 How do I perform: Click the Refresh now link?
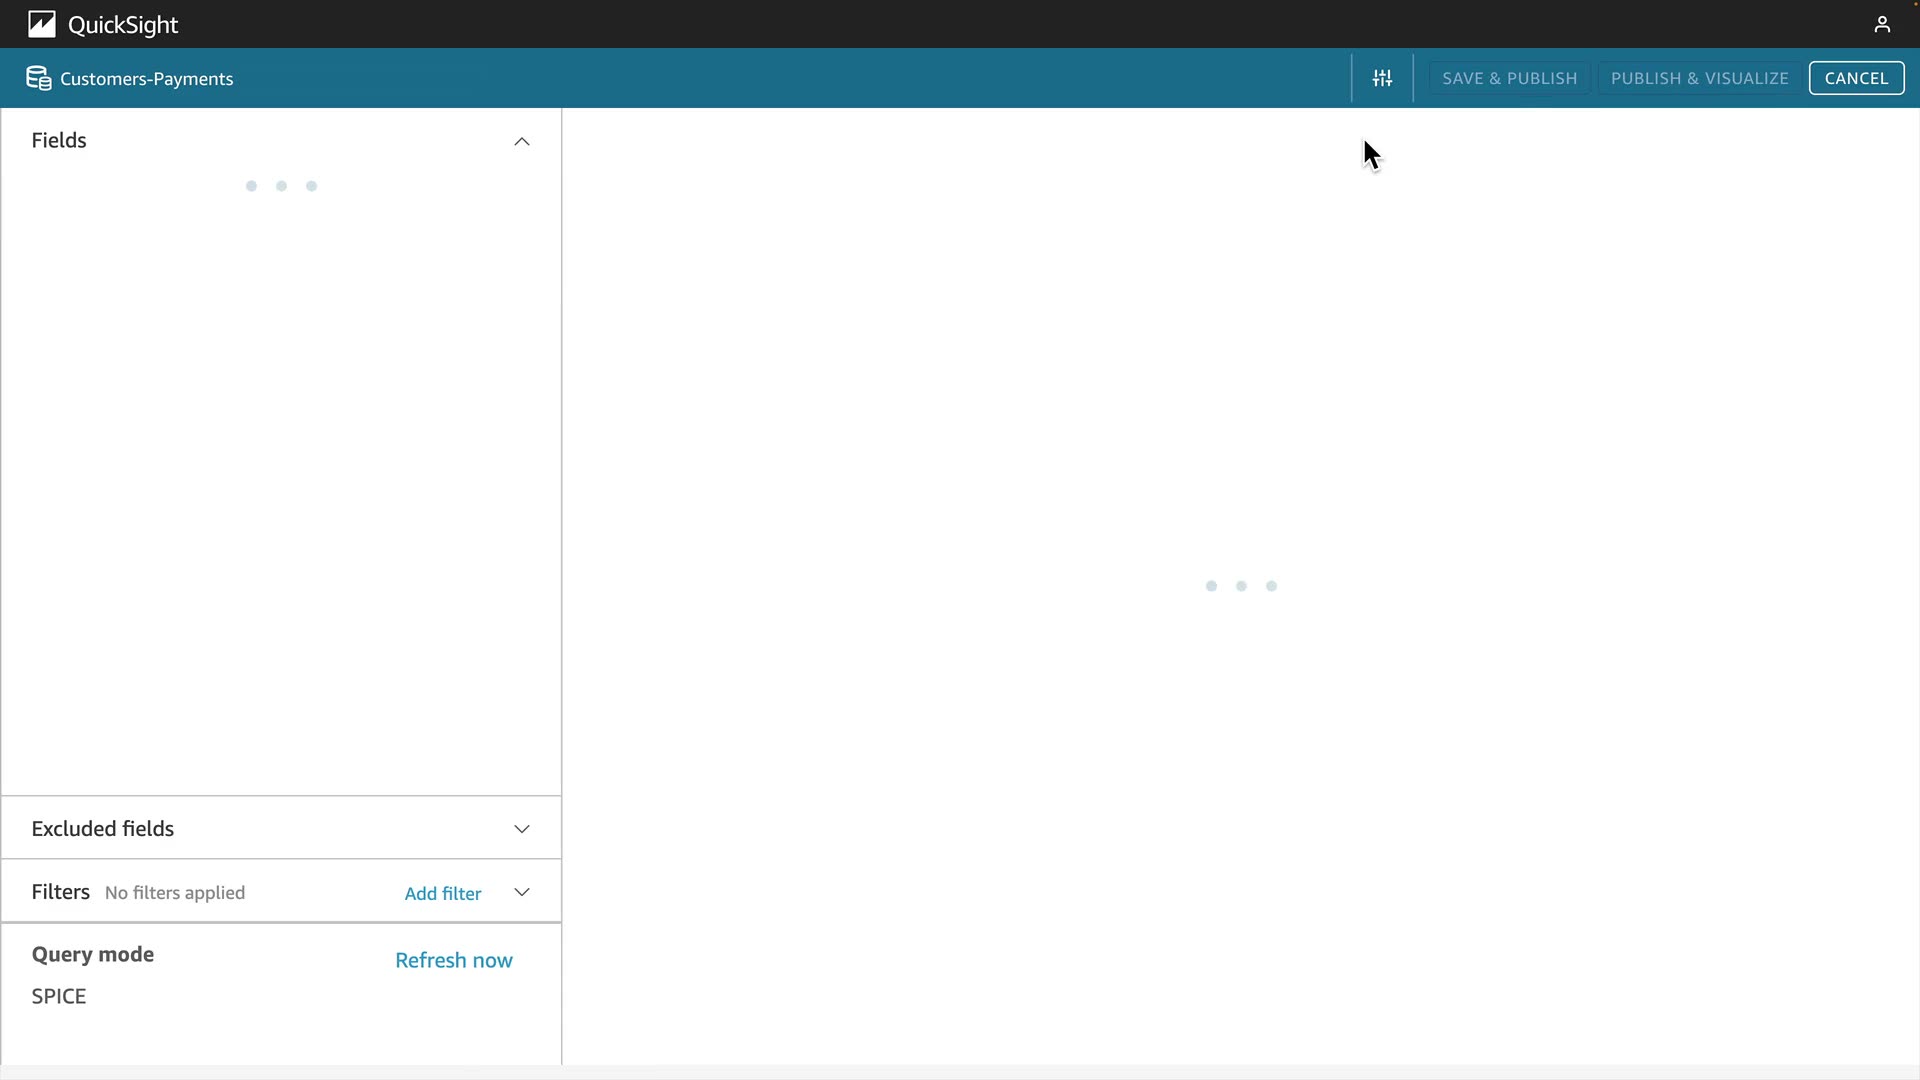click(453, 960)
